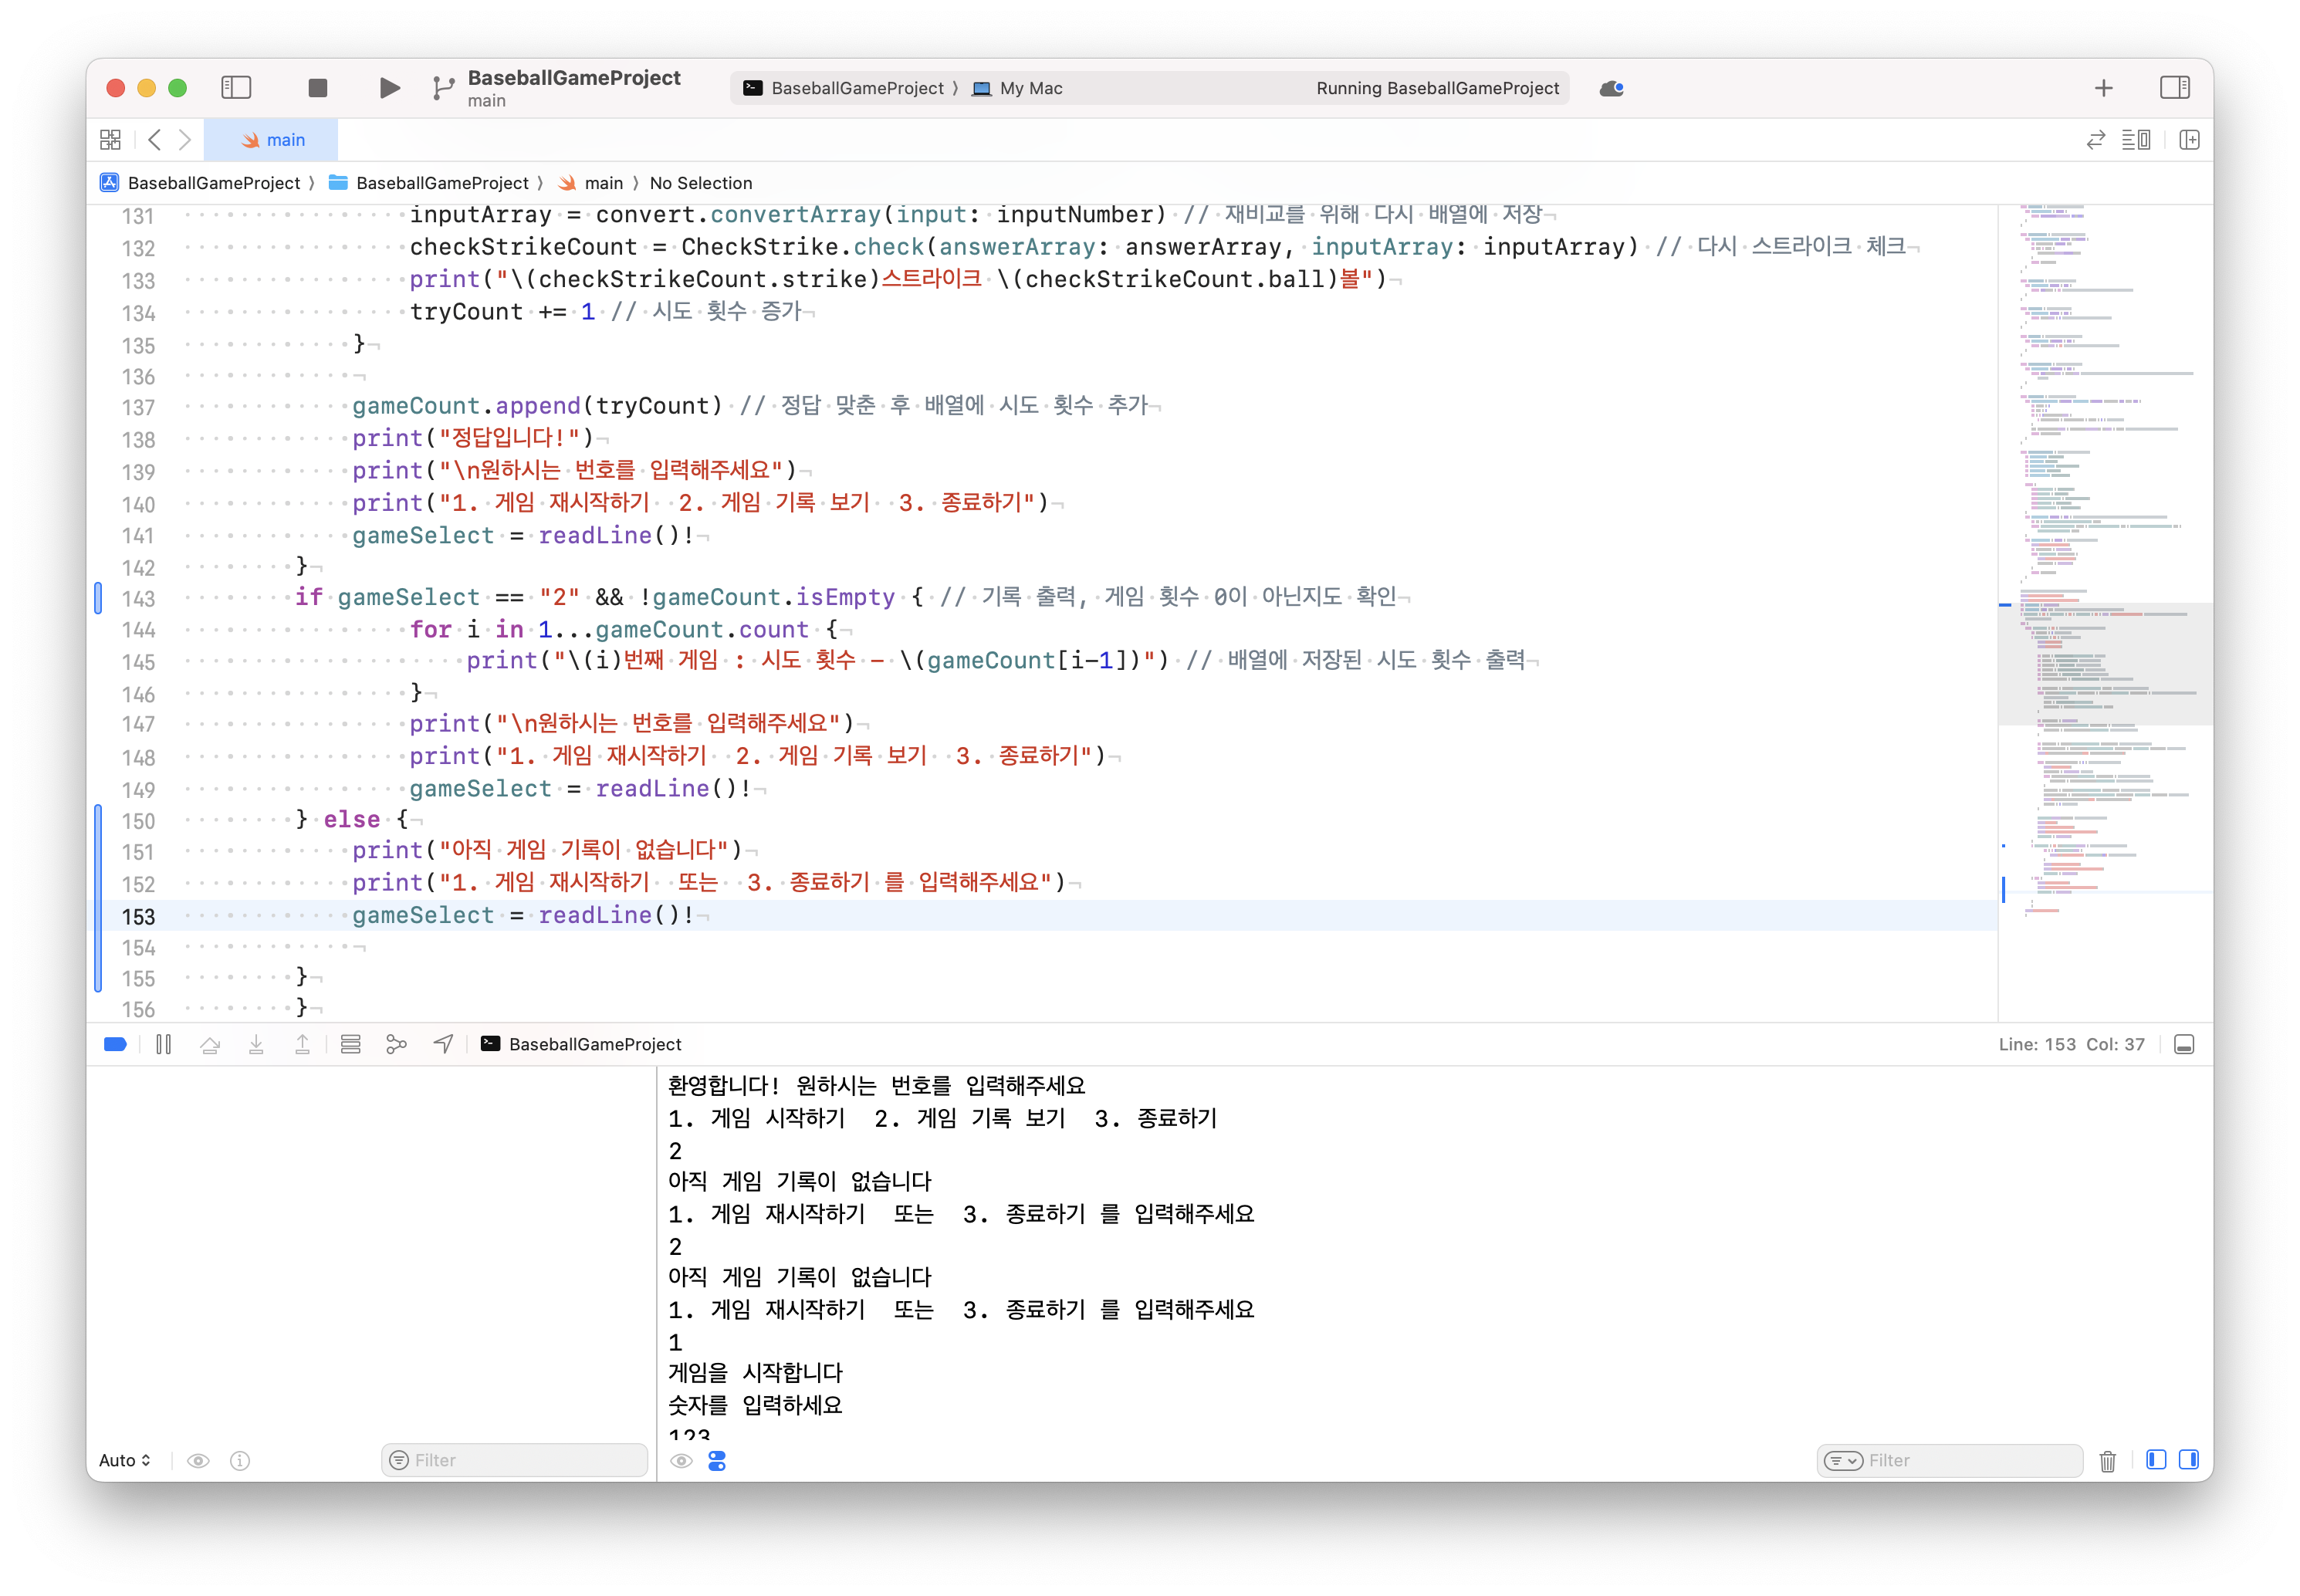This screenshot has height=1596, width=2300.
Task: Select BaseballGameProject process in debug bar
Action: coord(581,1044)
